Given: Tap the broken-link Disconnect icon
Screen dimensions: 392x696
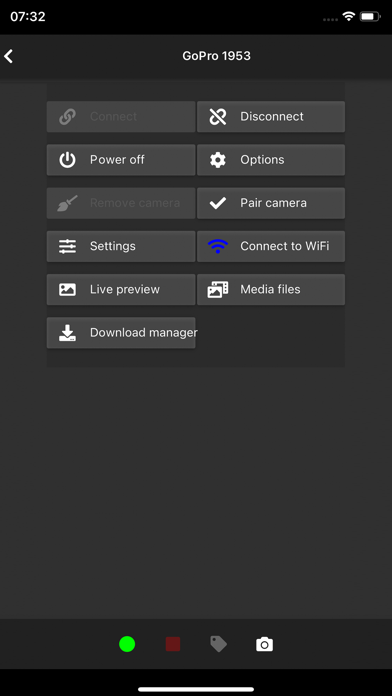Looking at the screenshot, I should tap(218, 117).
